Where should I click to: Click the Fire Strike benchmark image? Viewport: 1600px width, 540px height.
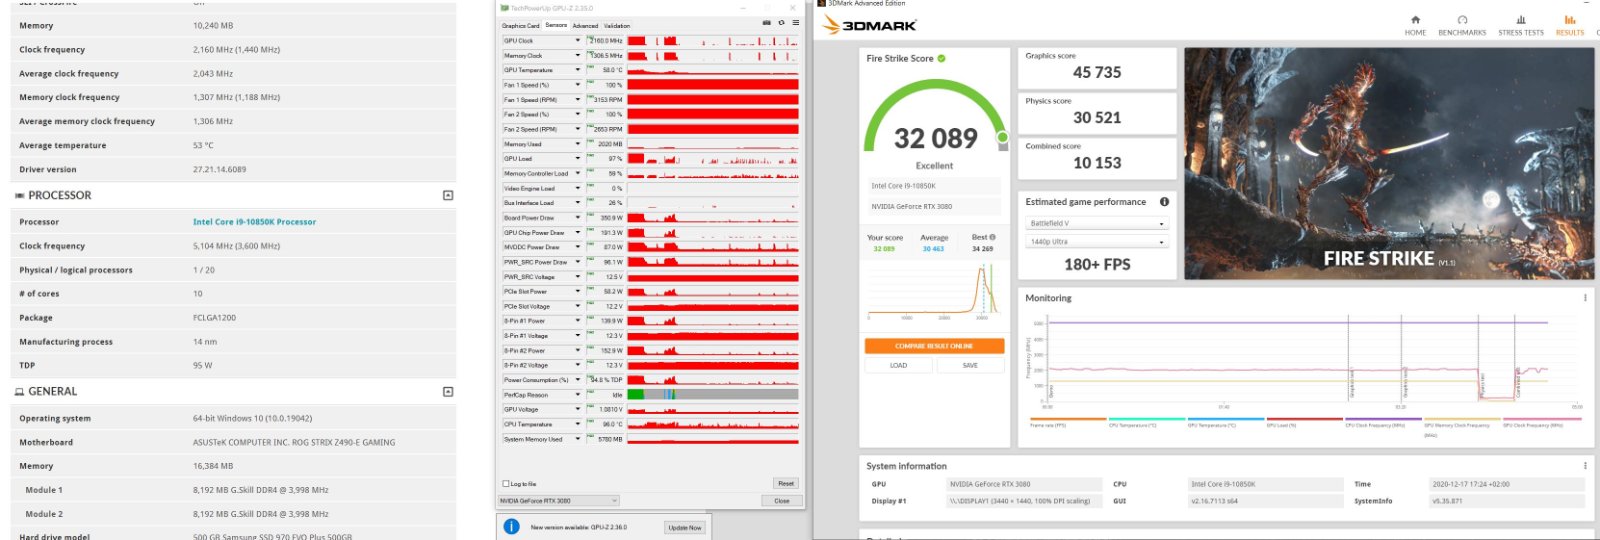[1389, 164]
